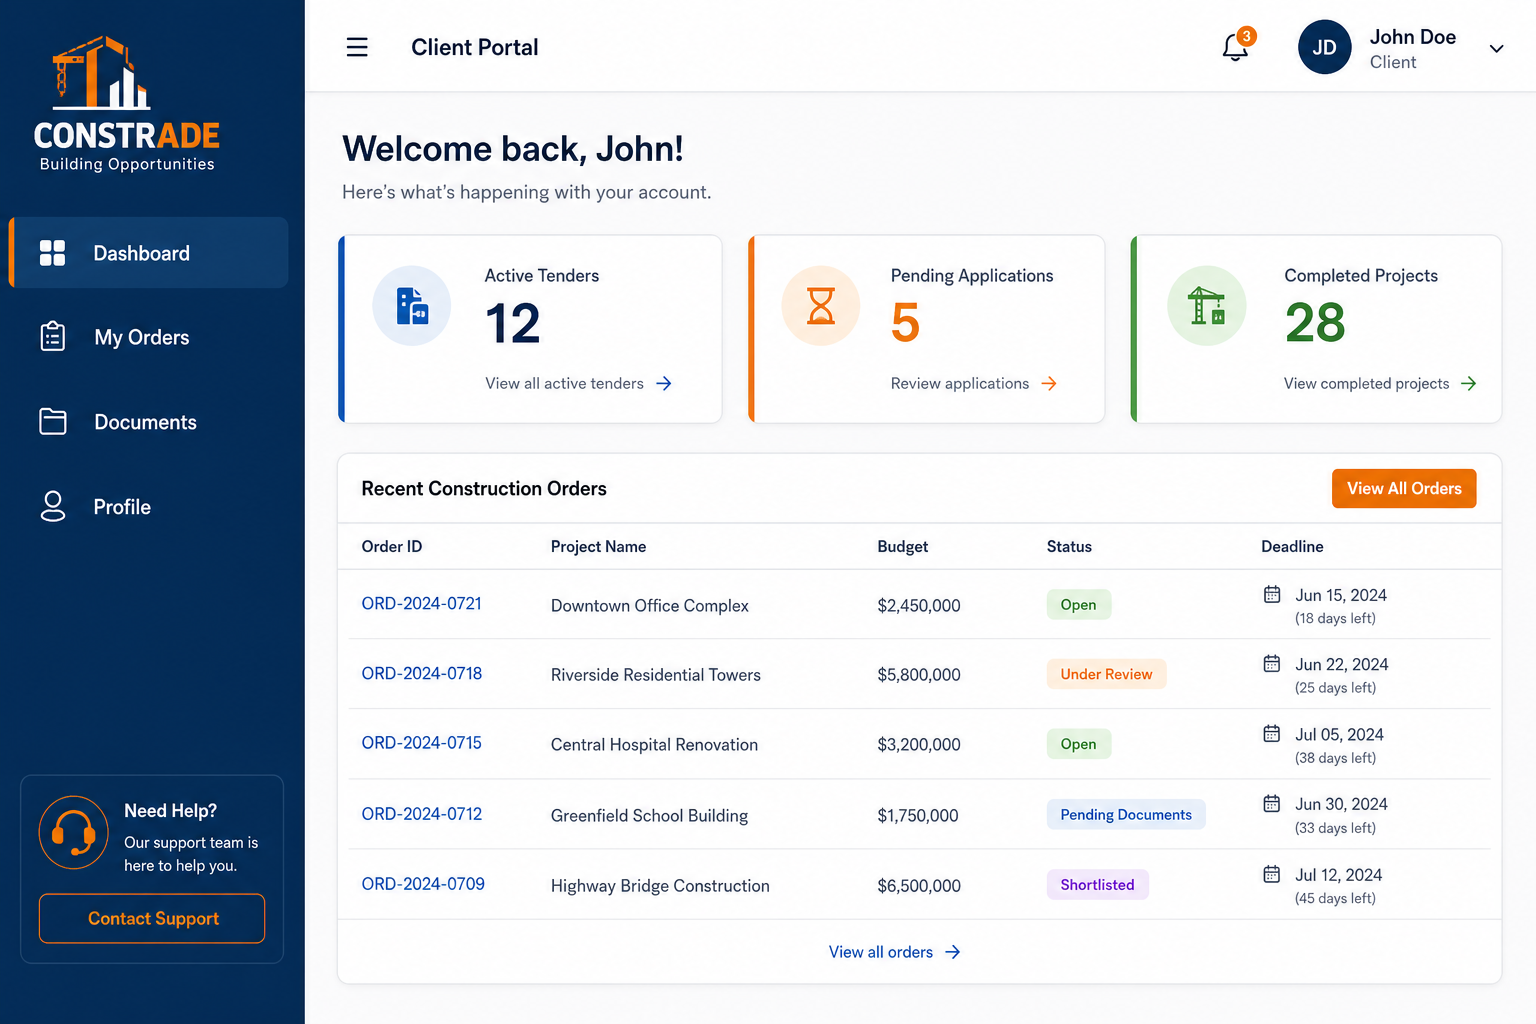
Task: Open the hamburger menu icon
Action: point(357,47)
